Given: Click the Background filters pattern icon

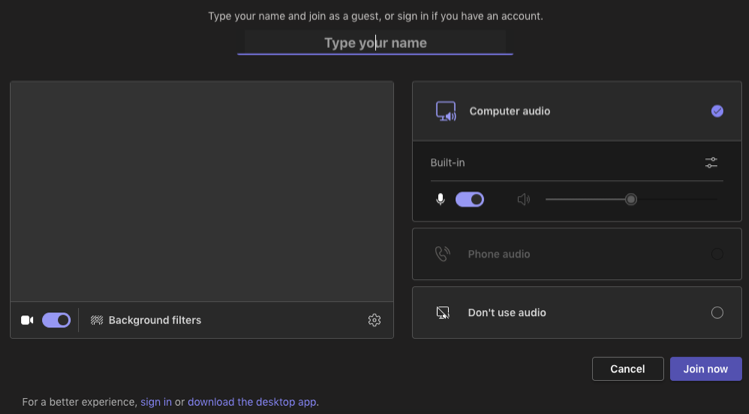Looking at the screenshot, I should 97,320.
